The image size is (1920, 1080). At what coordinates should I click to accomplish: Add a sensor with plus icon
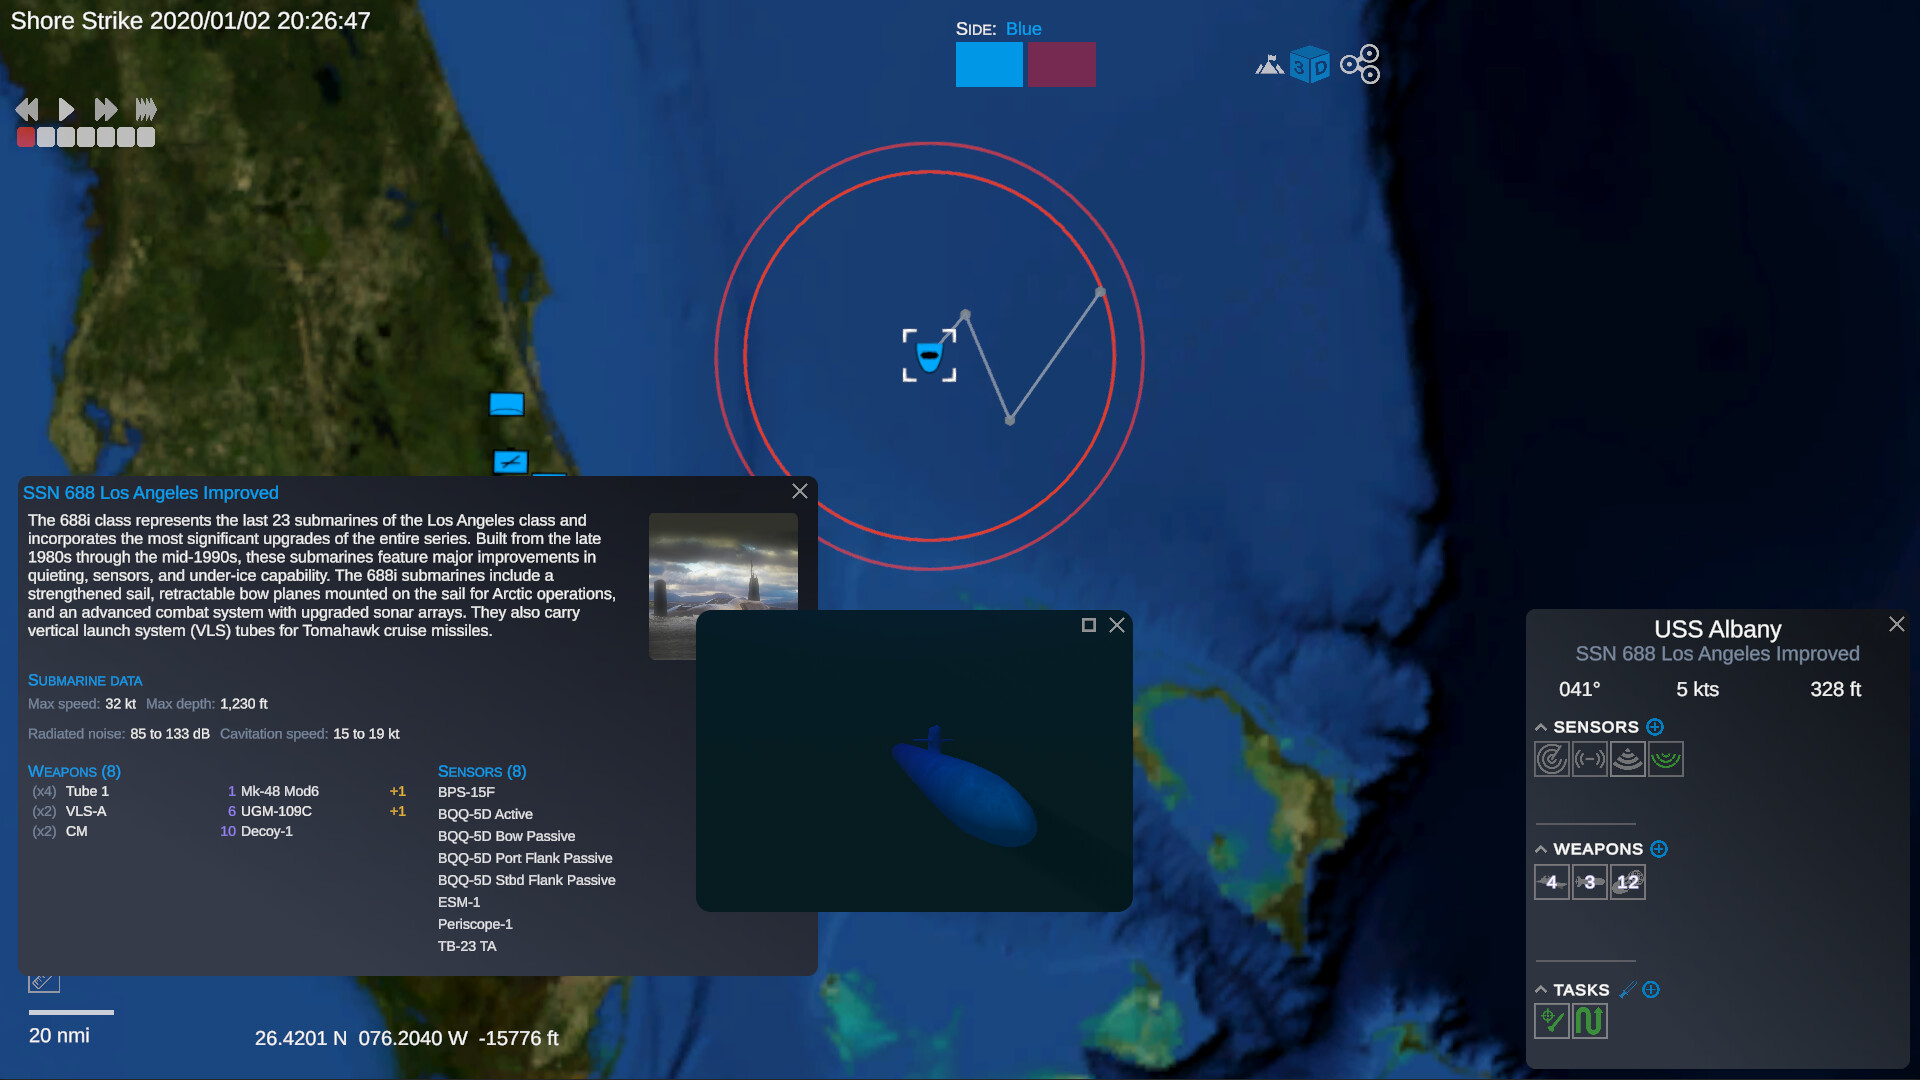pyautogui.click(x=1655, y=727)
